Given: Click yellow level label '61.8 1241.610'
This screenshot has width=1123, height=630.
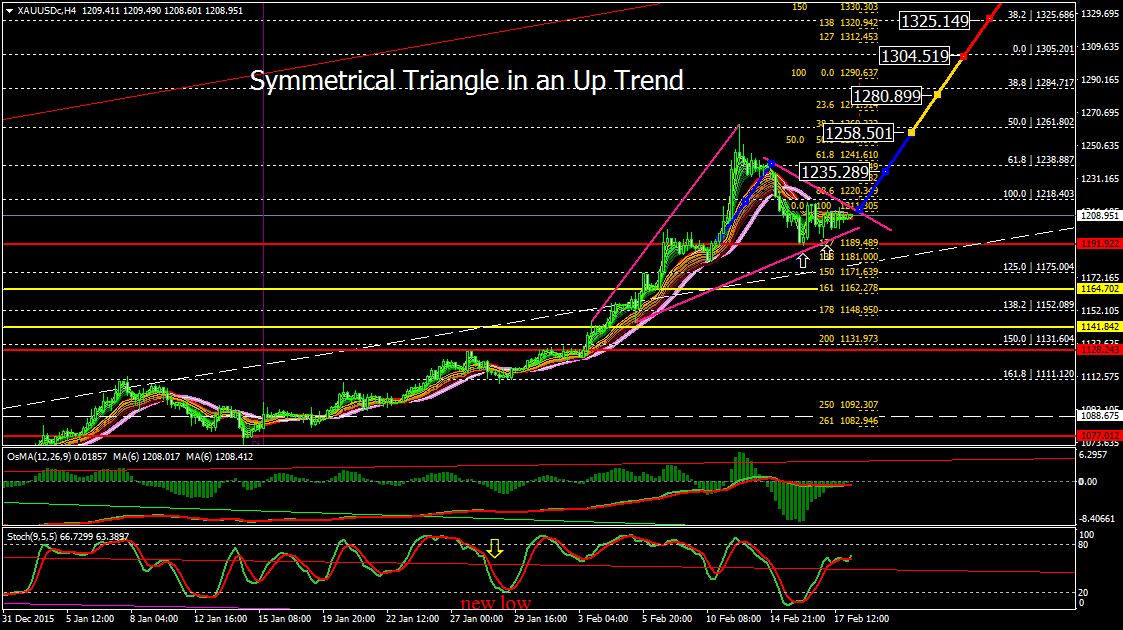Looking at the screenshot, I should click(x=847, y=155).
